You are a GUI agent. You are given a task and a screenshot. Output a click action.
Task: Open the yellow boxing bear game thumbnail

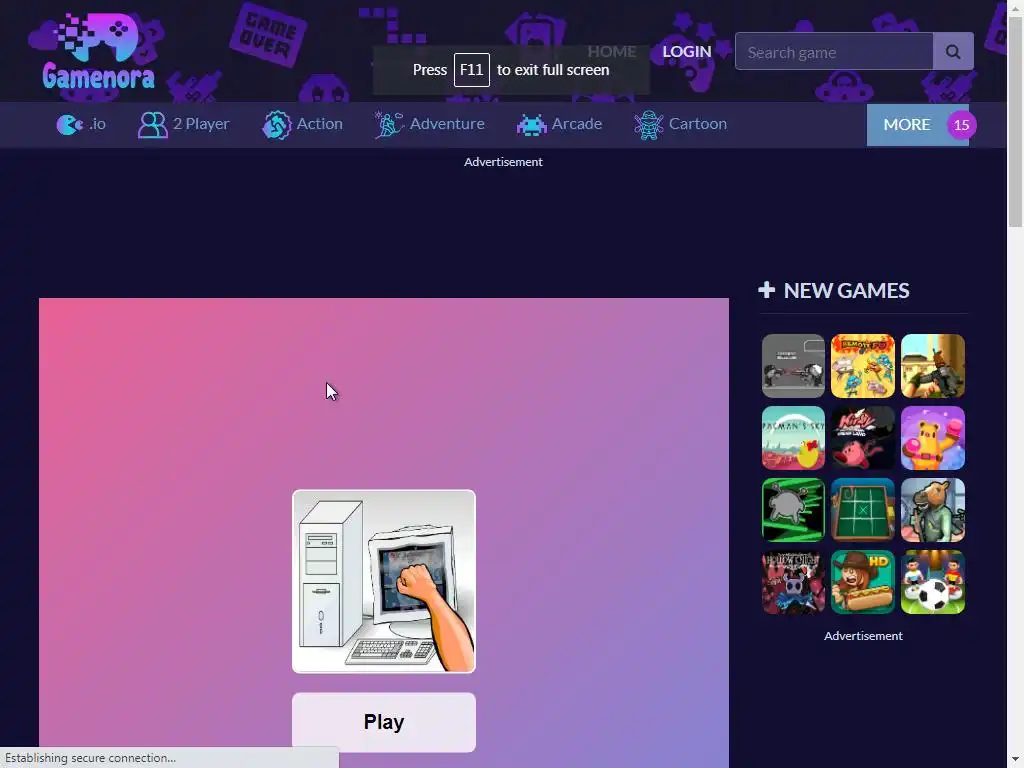click(x=933, y=438)
